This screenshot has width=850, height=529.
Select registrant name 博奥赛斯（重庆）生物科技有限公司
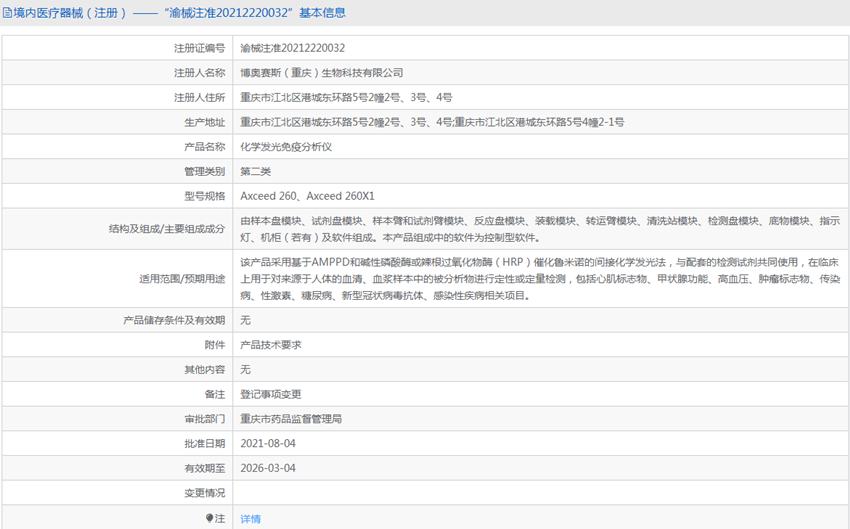click(321, 73)
